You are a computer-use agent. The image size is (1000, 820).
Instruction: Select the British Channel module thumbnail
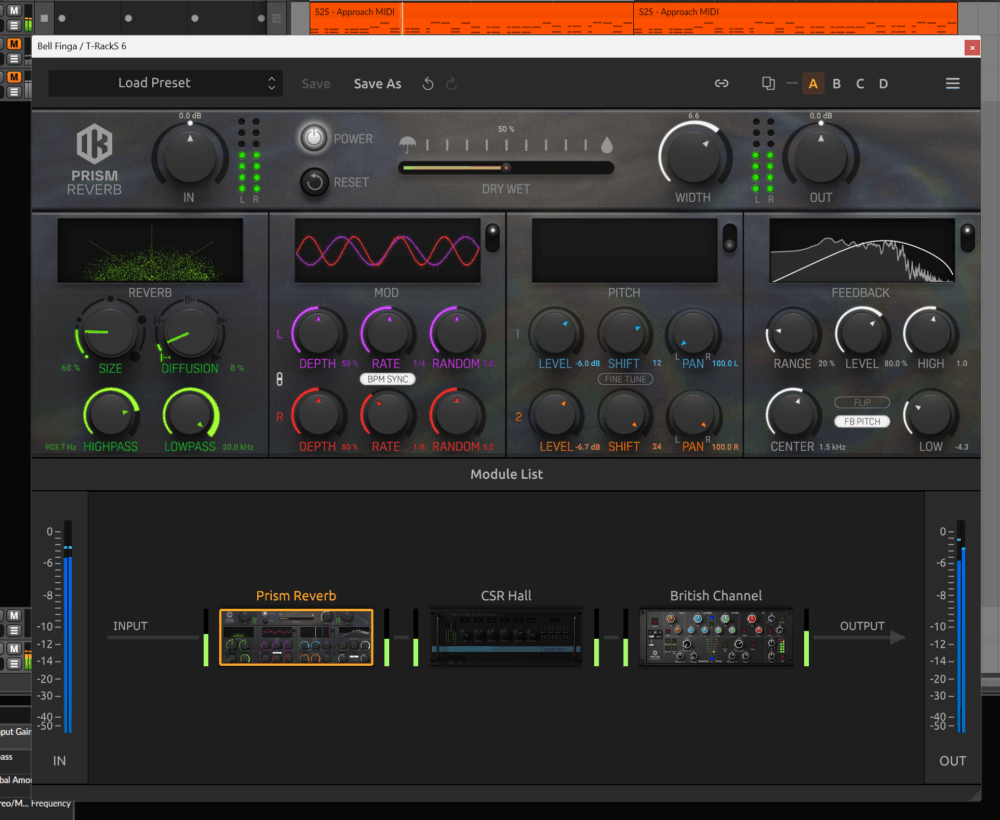click(716, 637)
